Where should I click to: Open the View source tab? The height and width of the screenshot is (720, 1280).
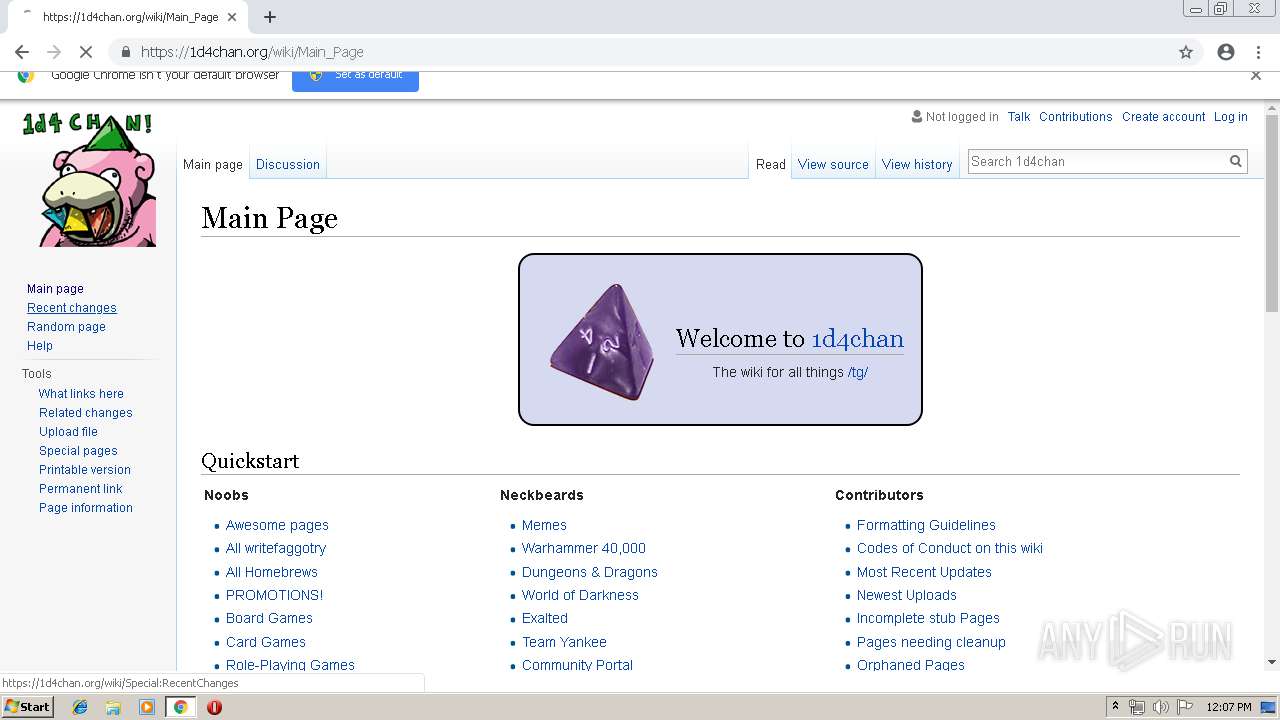click(x=833, y=164)
